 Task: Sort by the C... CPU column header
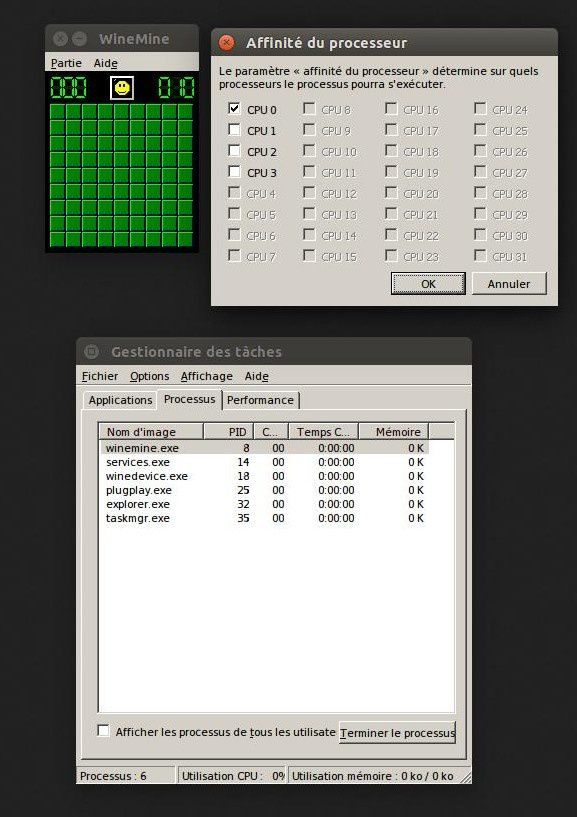click(x=271, y=431)
